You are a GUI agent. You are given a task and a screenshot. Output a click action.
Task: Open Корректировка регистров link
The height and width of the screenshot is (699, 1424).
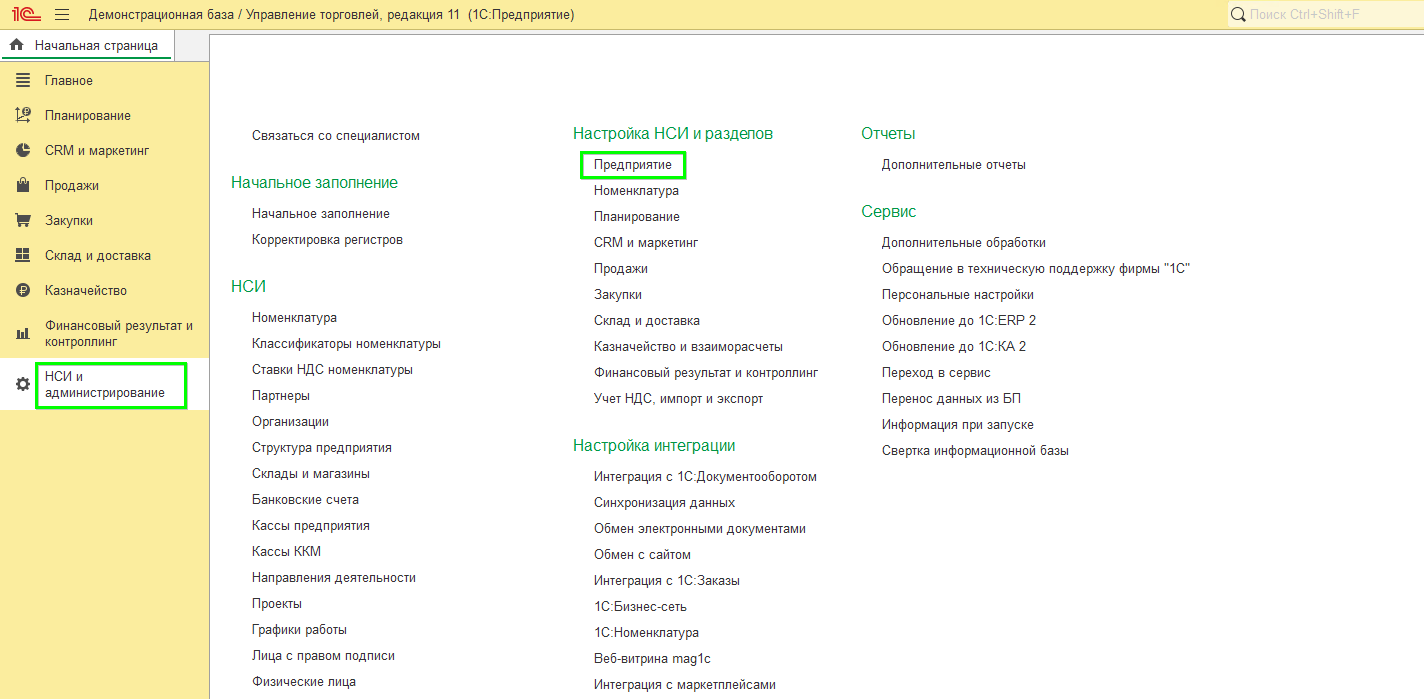coord(327,239)
